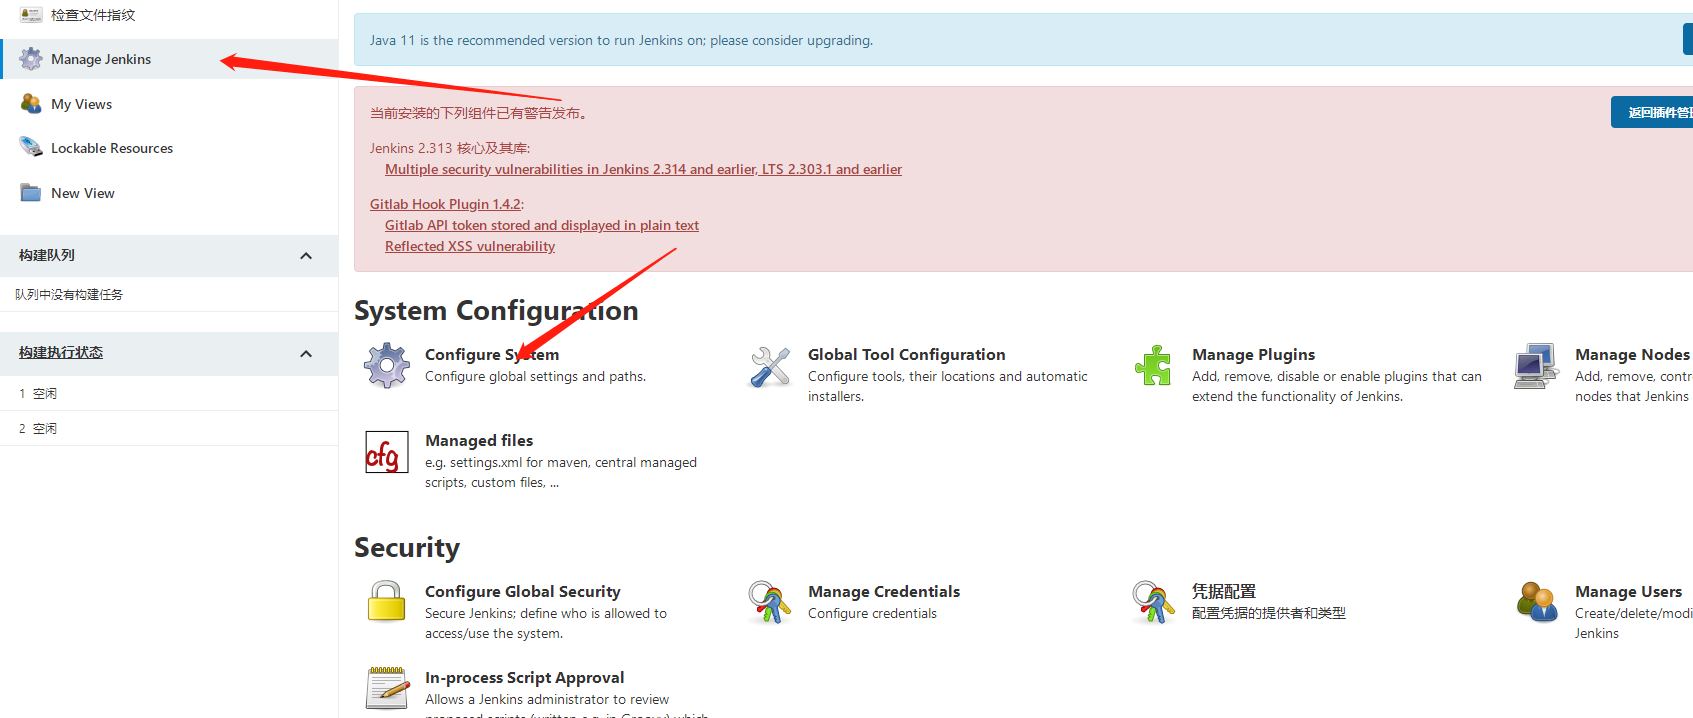This screenshot has width=1693, height=718.
Task: Open My Views in the sidebar
Action: tap(81, 104)
